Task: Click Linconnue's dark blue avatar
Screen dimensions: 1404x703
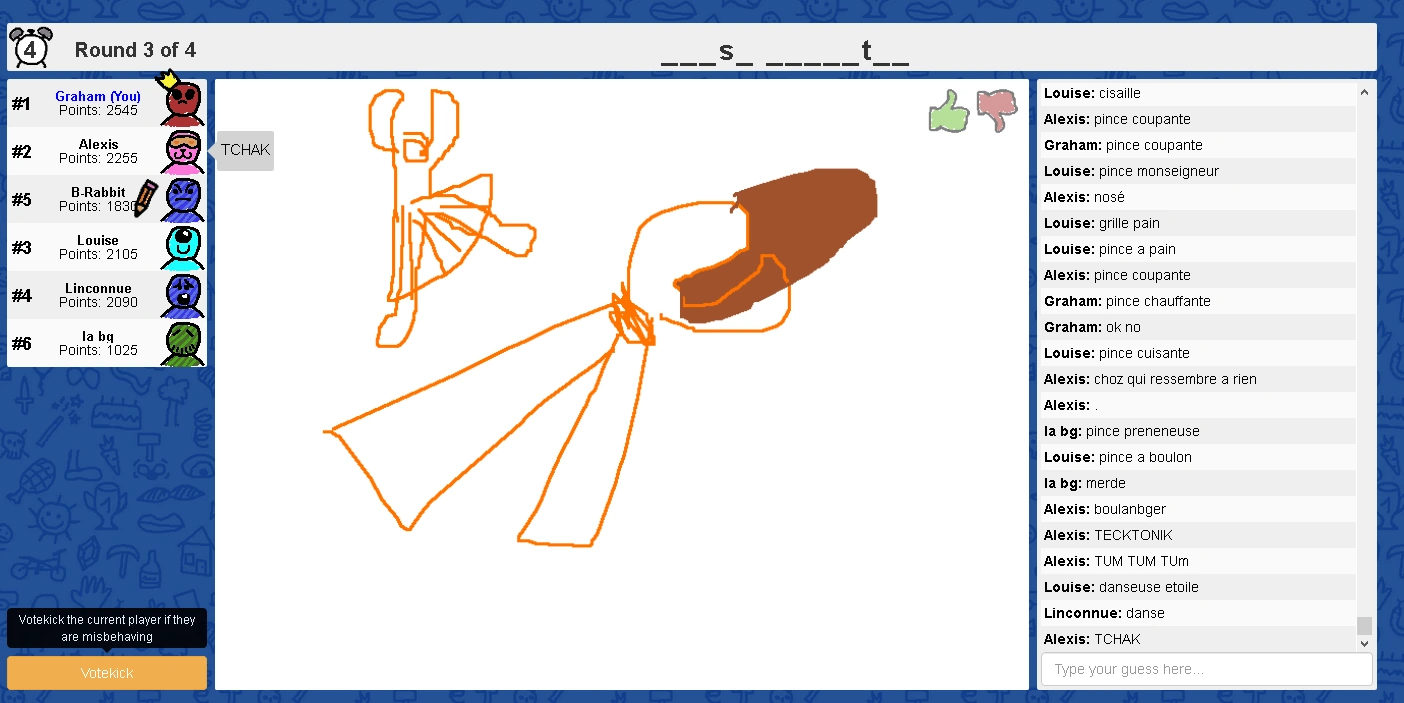Action: click(x=183, y=296)
